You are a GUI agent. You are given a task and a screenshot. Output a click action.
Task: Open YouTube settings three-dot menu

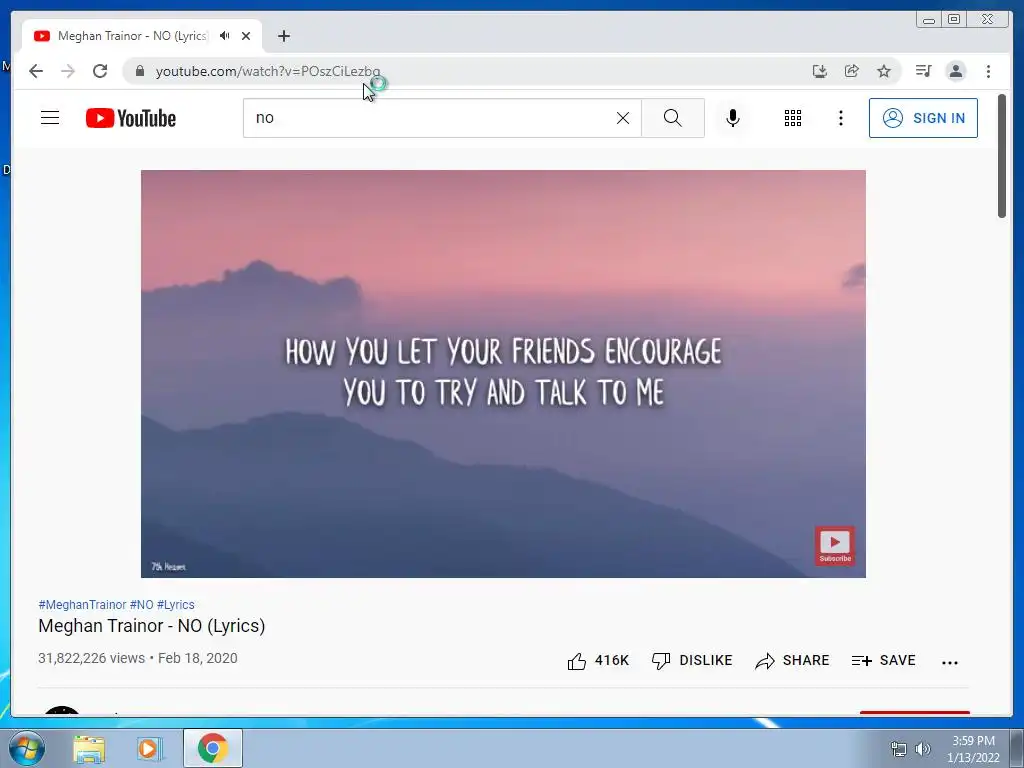(x=841, y=118)
